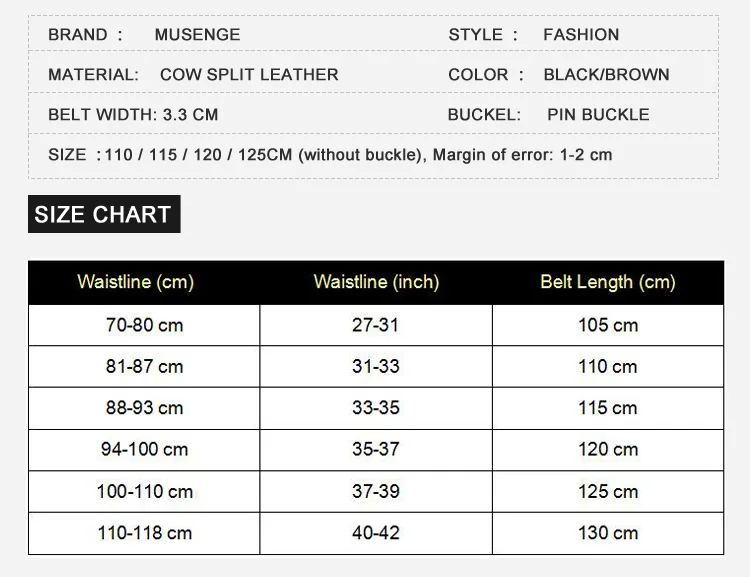The height and width of the screenshot is (577, 750).
Task: Click the PIN BUCKLE text
Action: click(x=598, y=115)
